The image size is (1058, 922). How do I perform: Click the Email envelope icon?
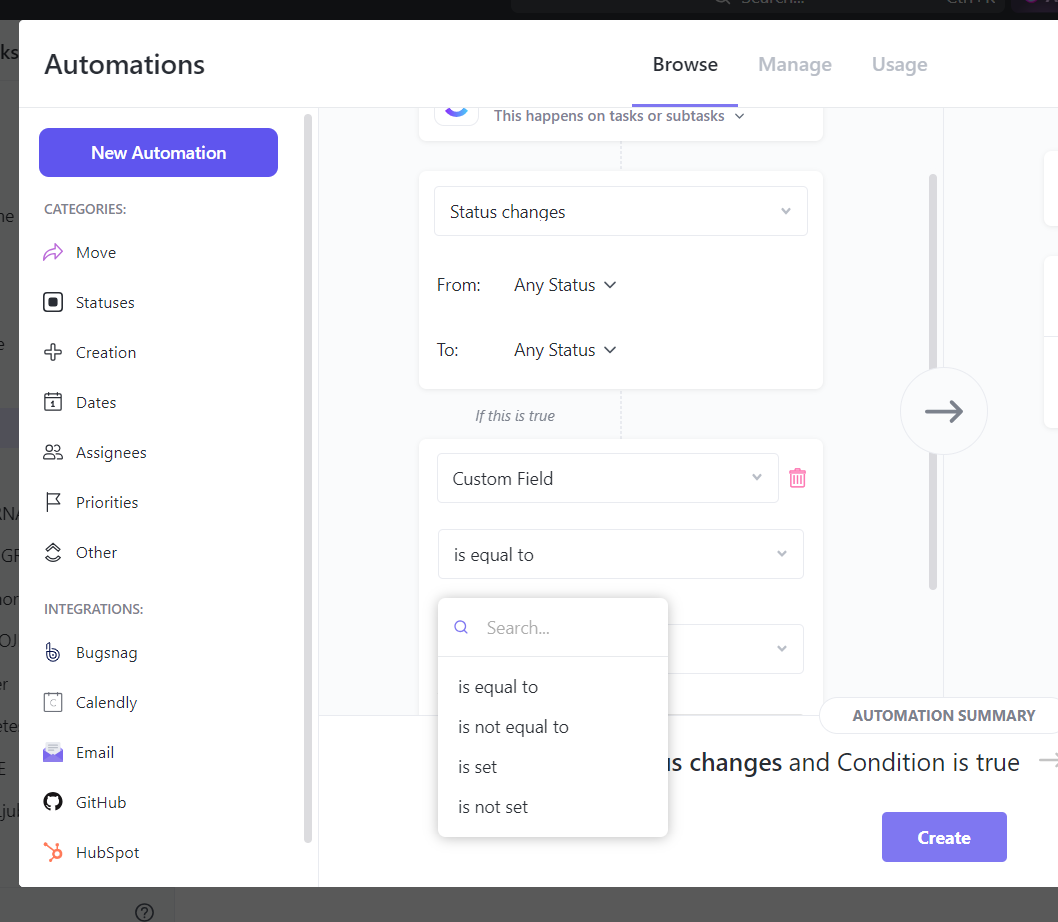coord(53,753)
